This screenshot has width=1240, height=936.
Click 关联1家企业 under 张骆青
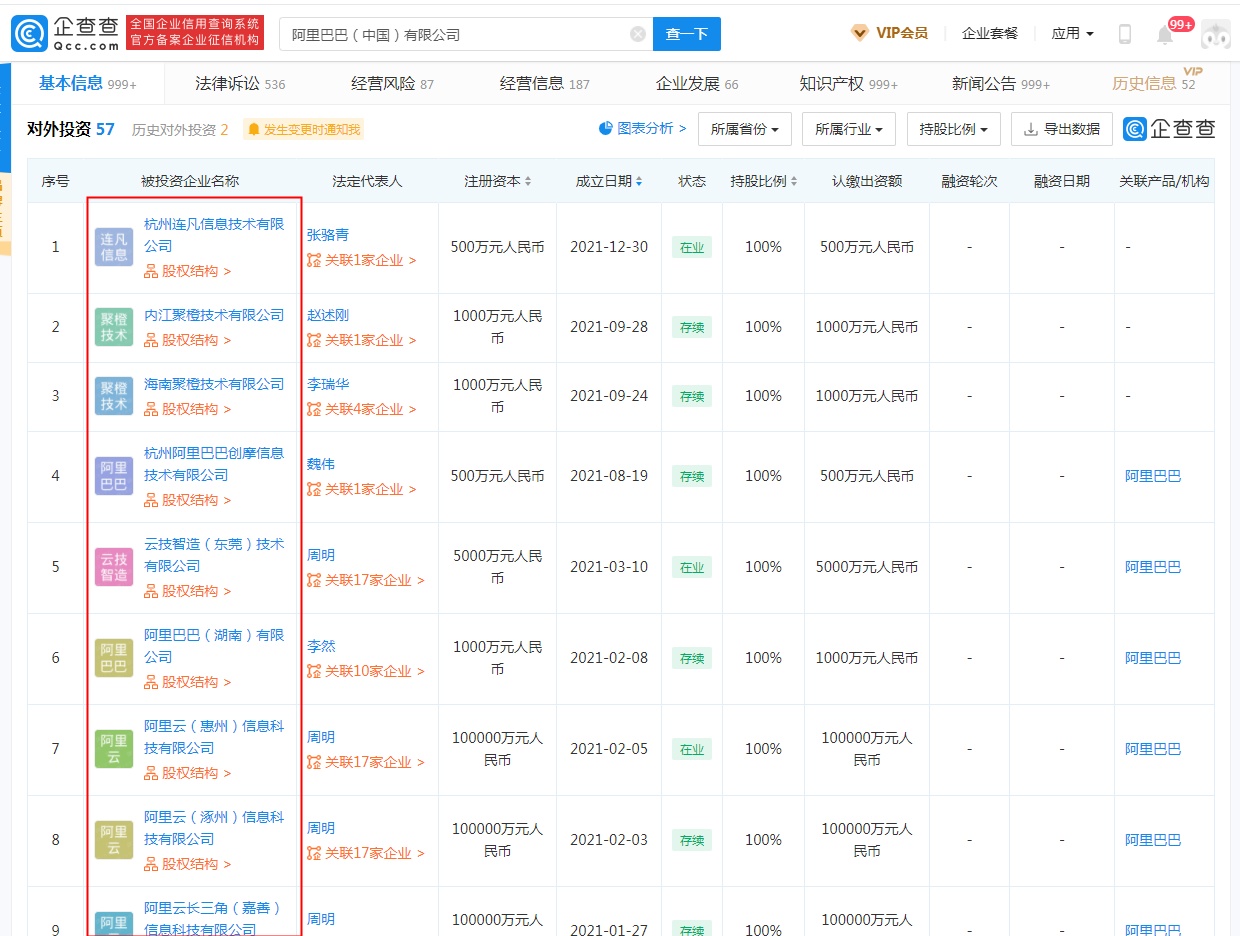[361, 260]
